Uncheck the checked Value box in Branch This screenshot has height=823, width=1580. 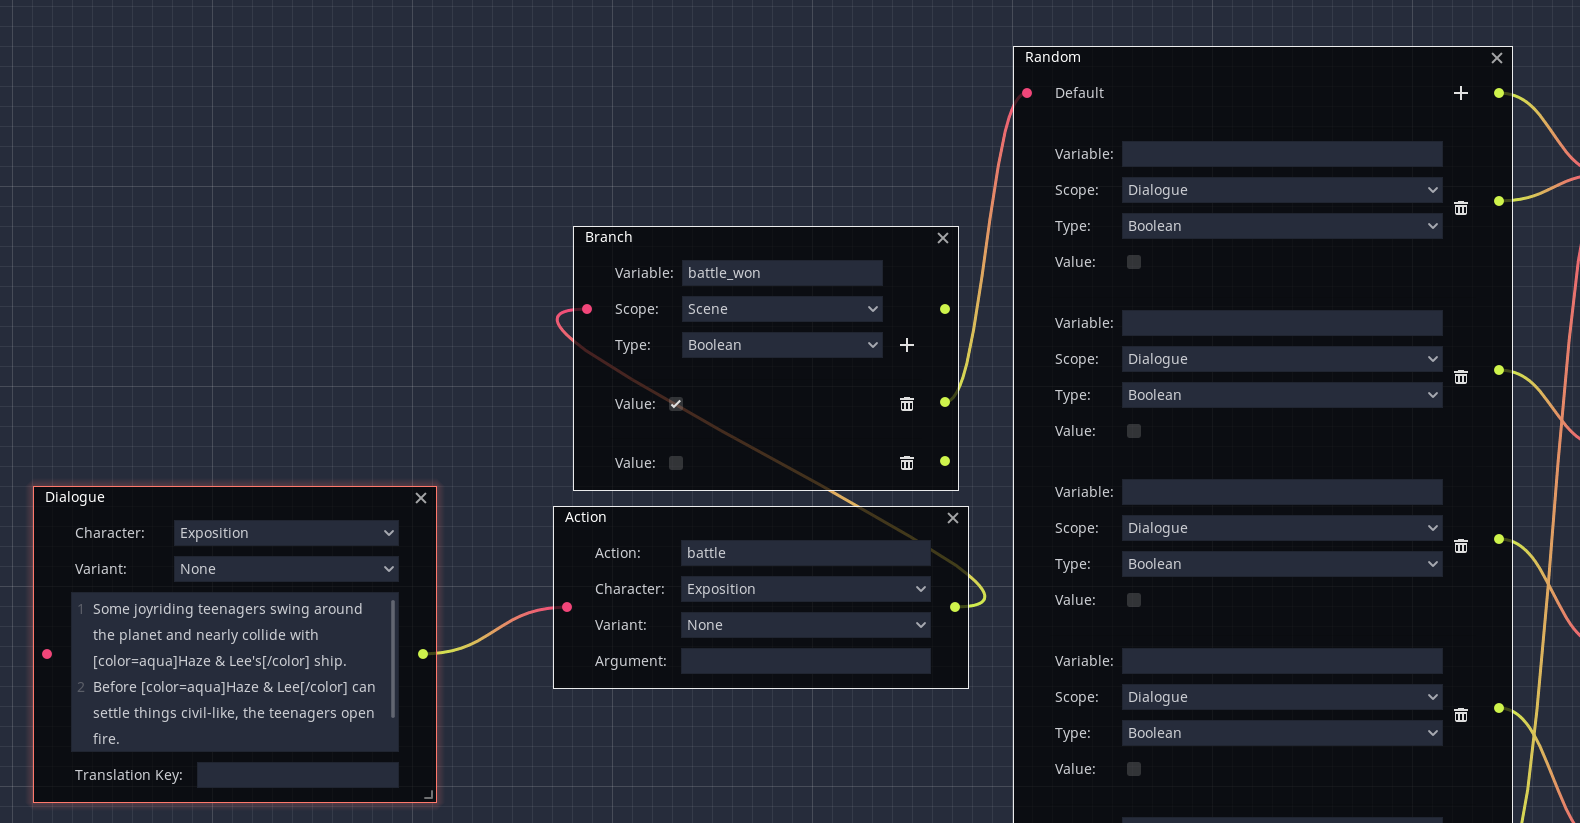point(676,404)
